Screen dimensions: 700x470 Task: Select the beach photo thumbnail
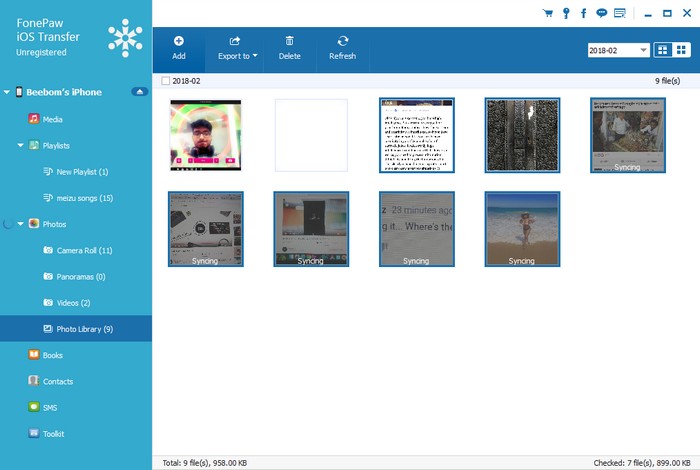coord(522,229)
